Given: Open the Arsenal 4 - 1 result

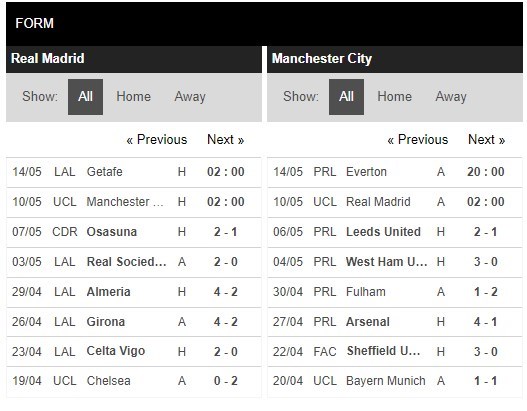Looking at the screenshot, I should point(395,322).
